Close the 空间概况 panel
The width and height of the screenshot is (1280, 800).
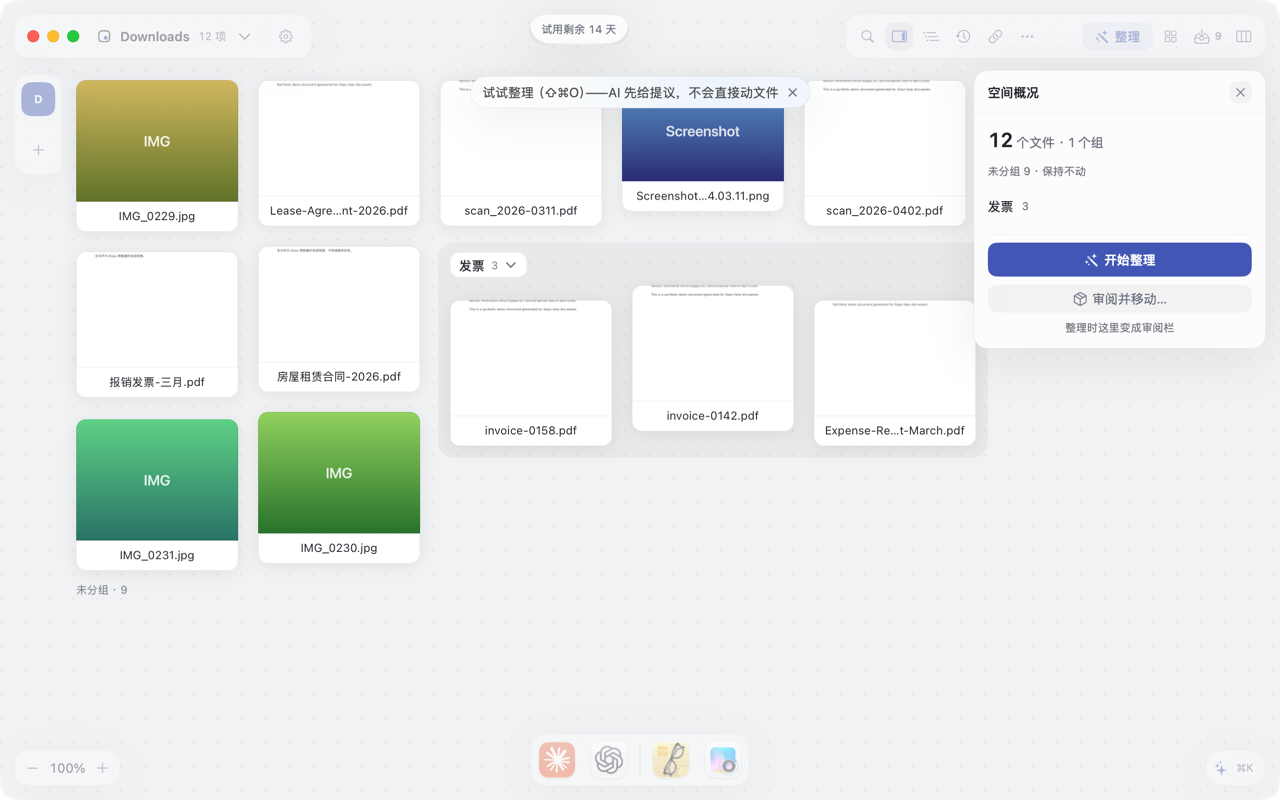(x=1240, y=92)
